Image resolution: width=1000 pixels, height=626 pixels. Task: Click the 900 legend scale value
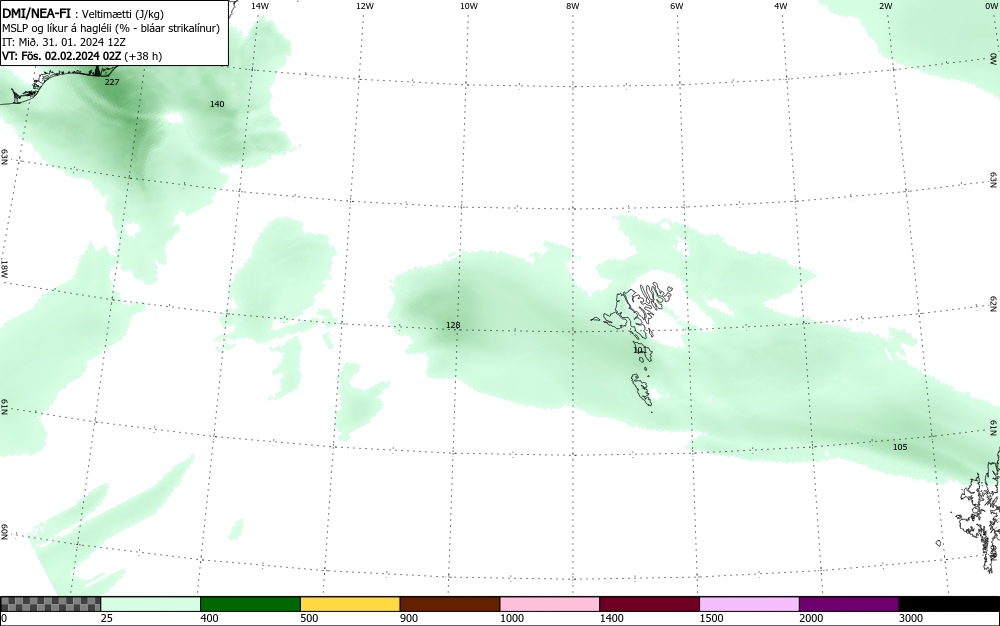point(409,618)
